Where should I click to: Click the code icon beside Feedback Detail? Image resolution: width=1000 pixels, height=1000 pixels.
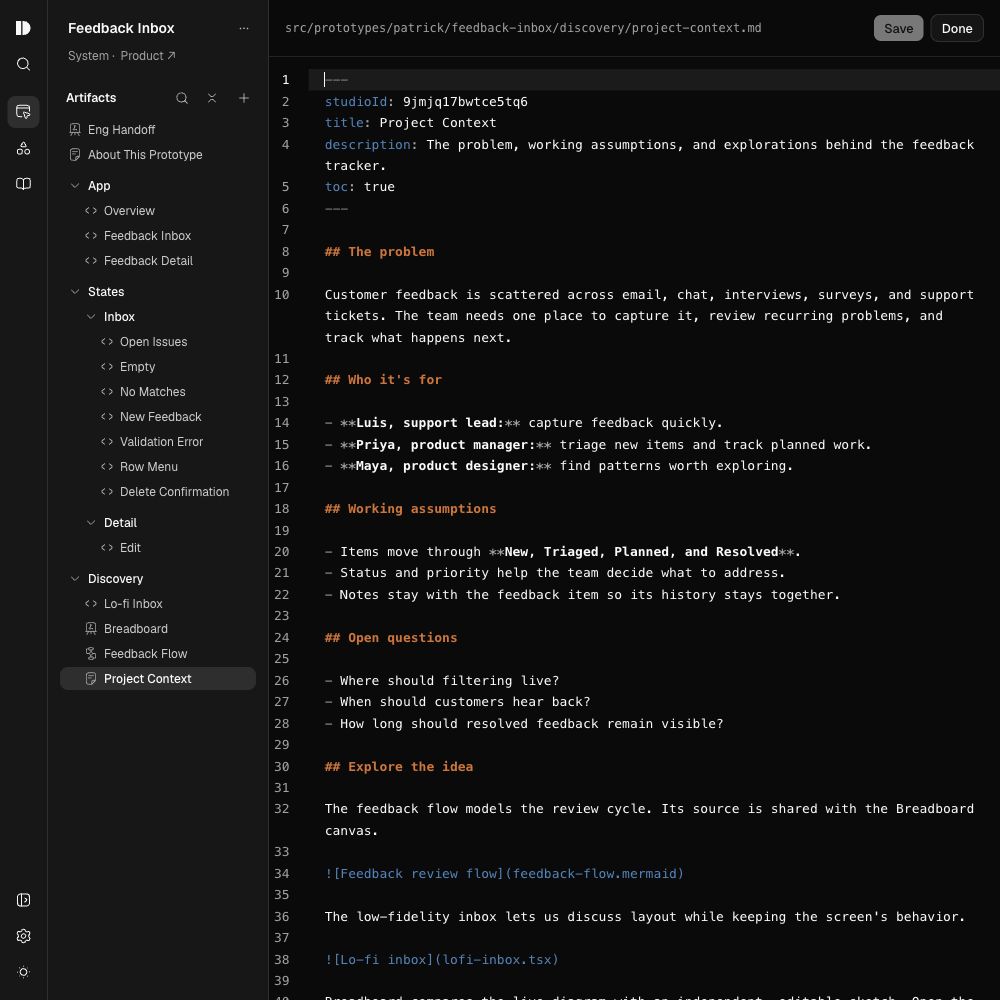(x=91, y=260)
